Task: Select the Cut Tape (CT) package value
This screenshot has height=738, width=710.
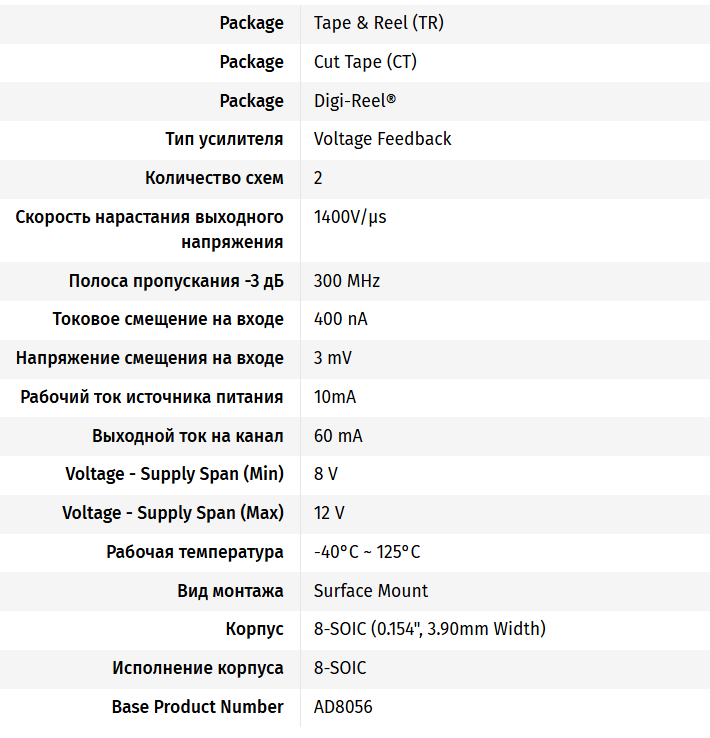Action: click(x=365, y=62)
